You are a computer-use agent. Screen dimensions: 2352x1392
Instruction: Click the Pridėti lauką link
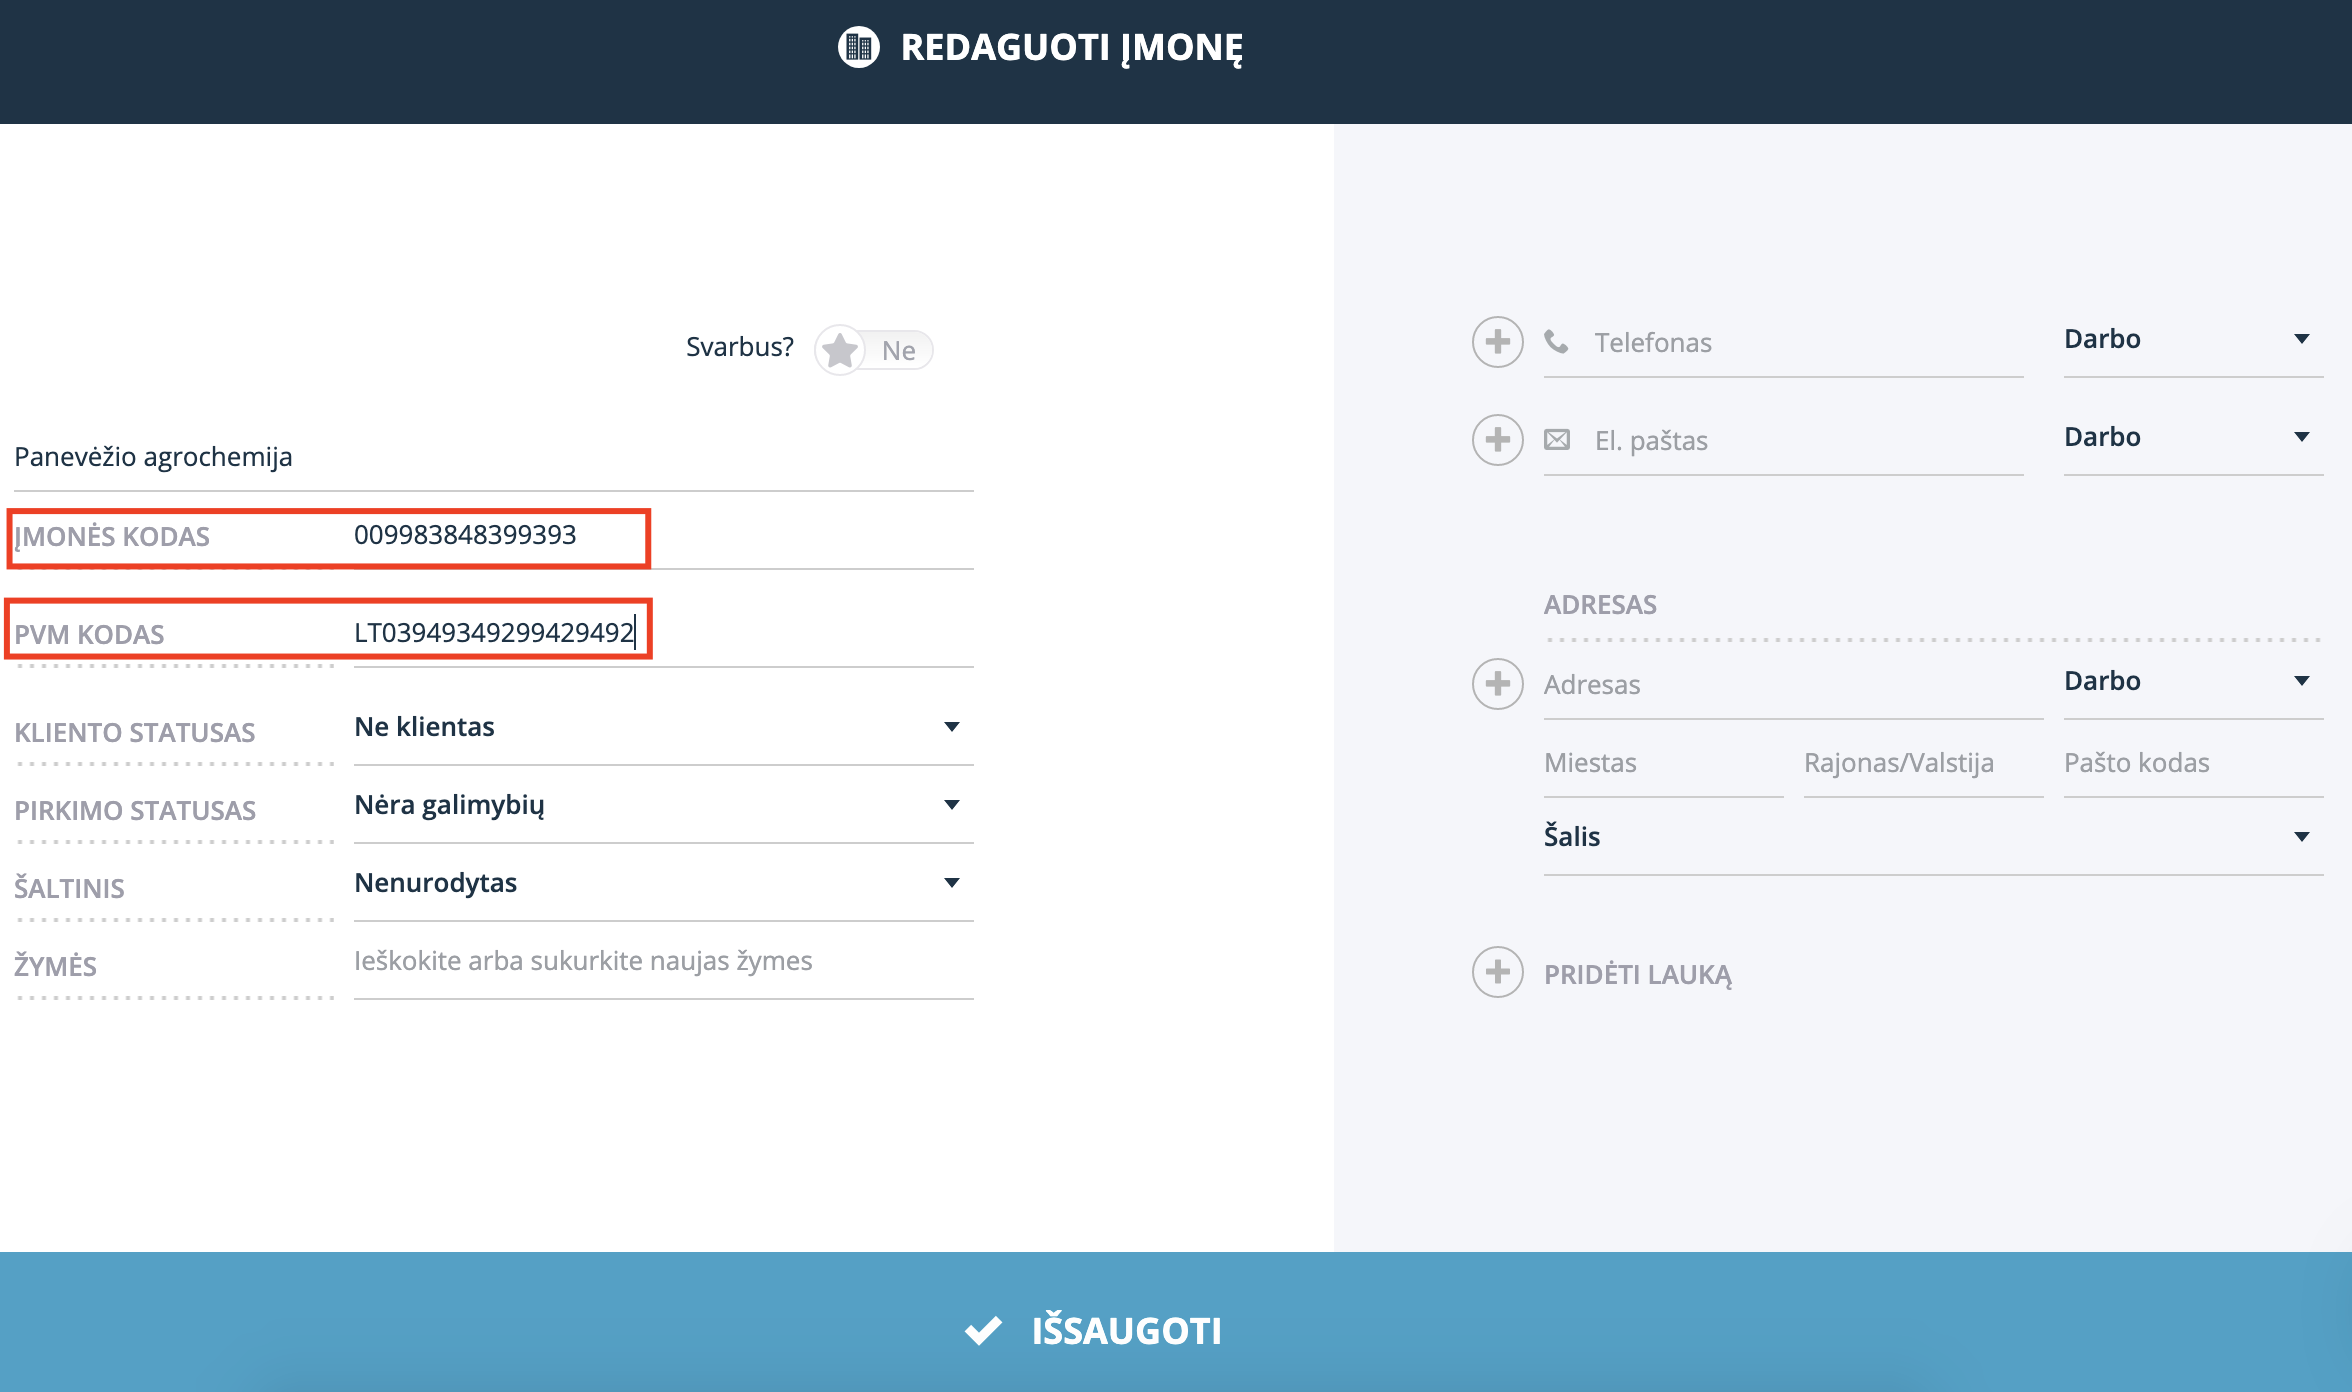[1637, 974]
